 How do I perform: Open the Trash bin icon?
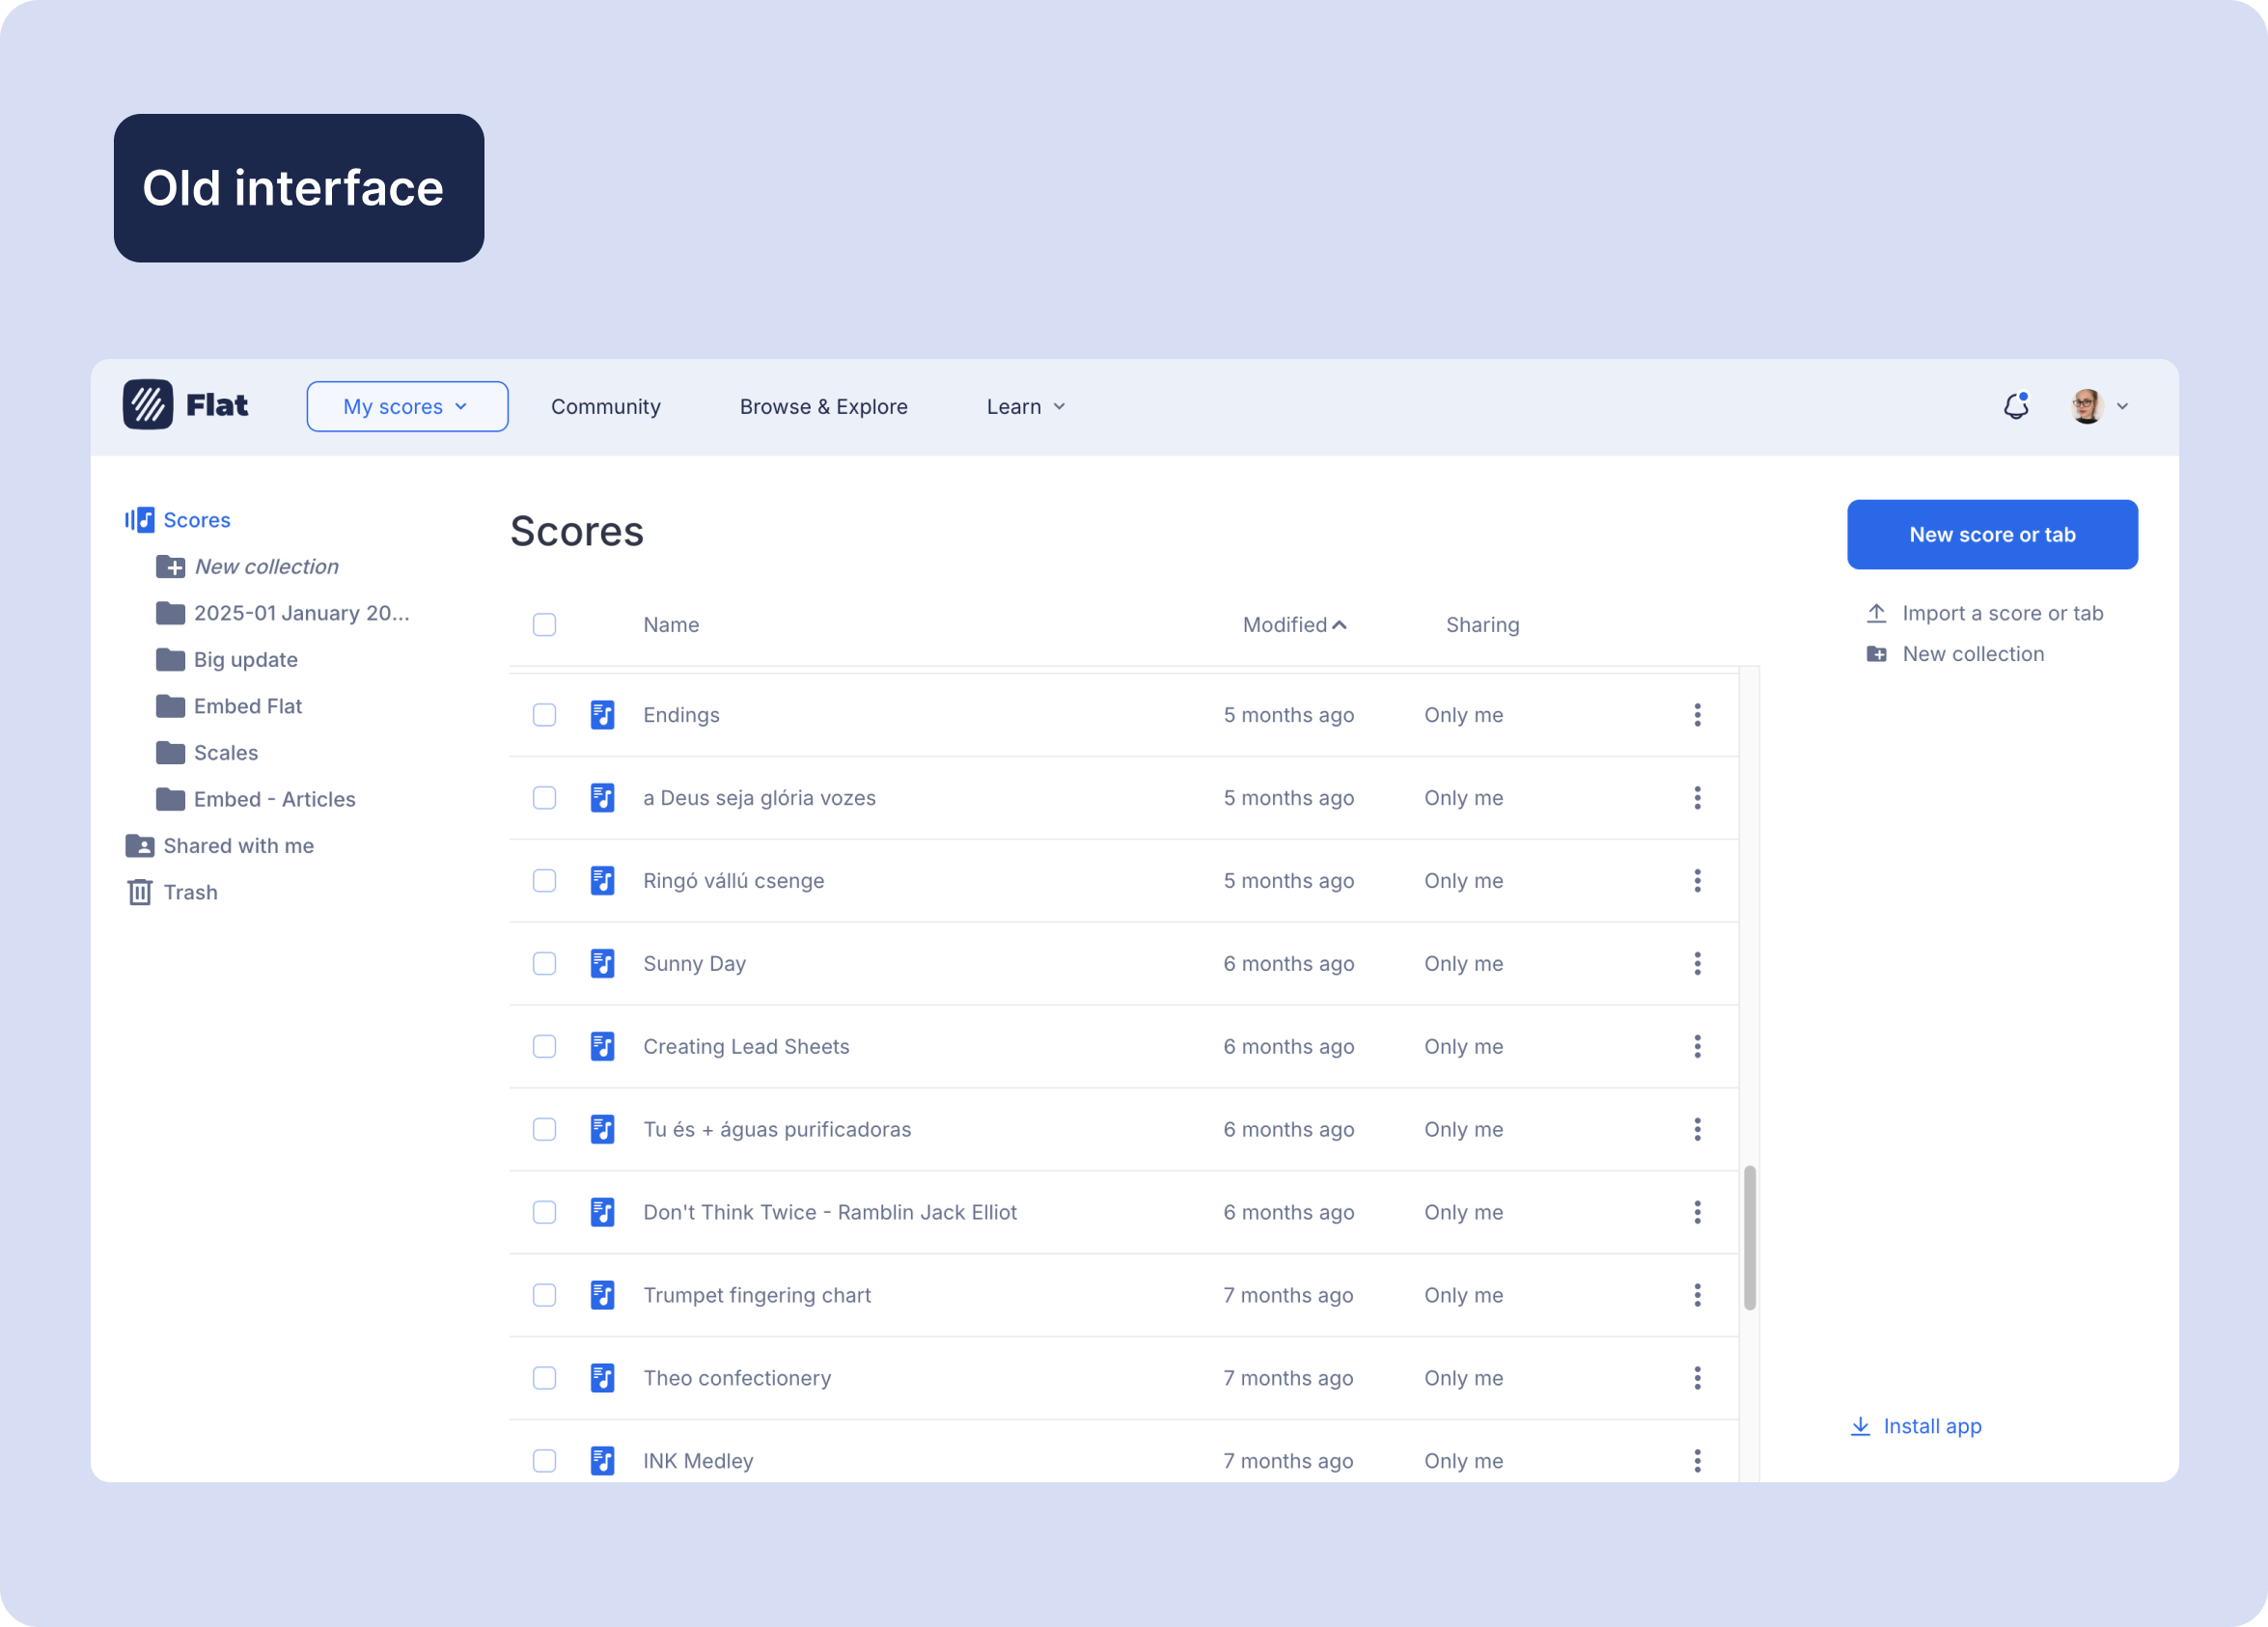pyautogui.click(x=139, y=892)
